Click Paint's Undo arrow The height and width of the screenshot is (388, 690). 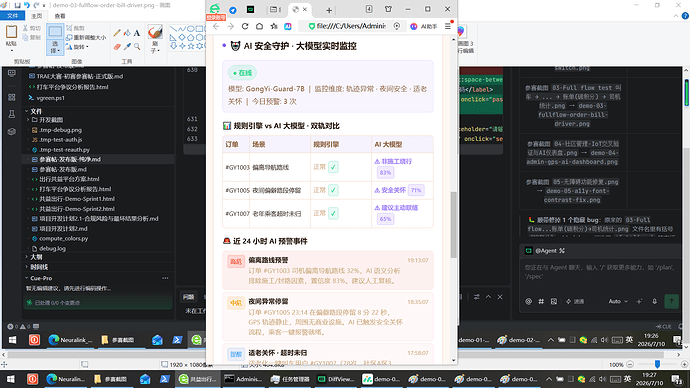coord(26,5)
